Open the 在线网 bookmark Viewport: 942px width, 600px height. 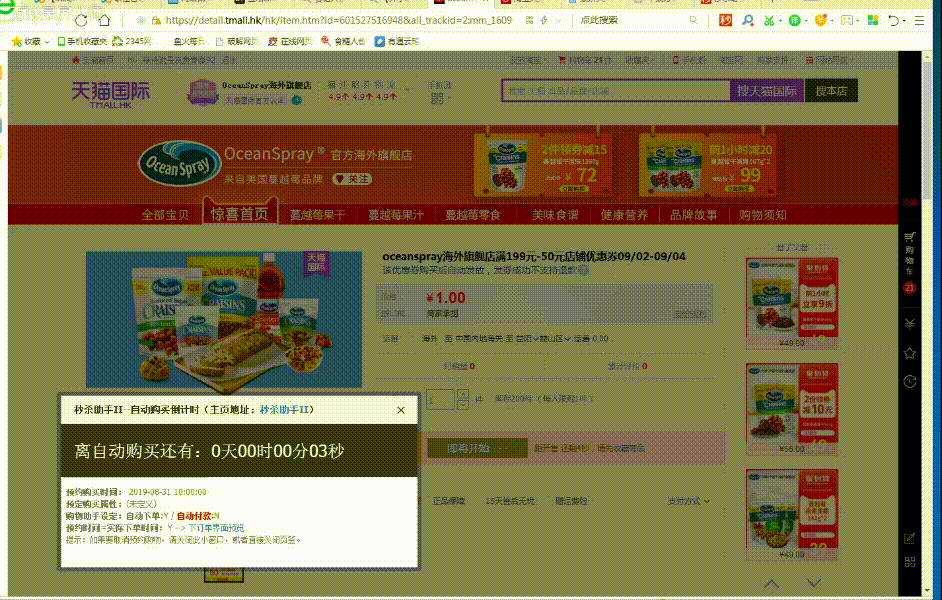pyautogui.click(x=290, y=41)
